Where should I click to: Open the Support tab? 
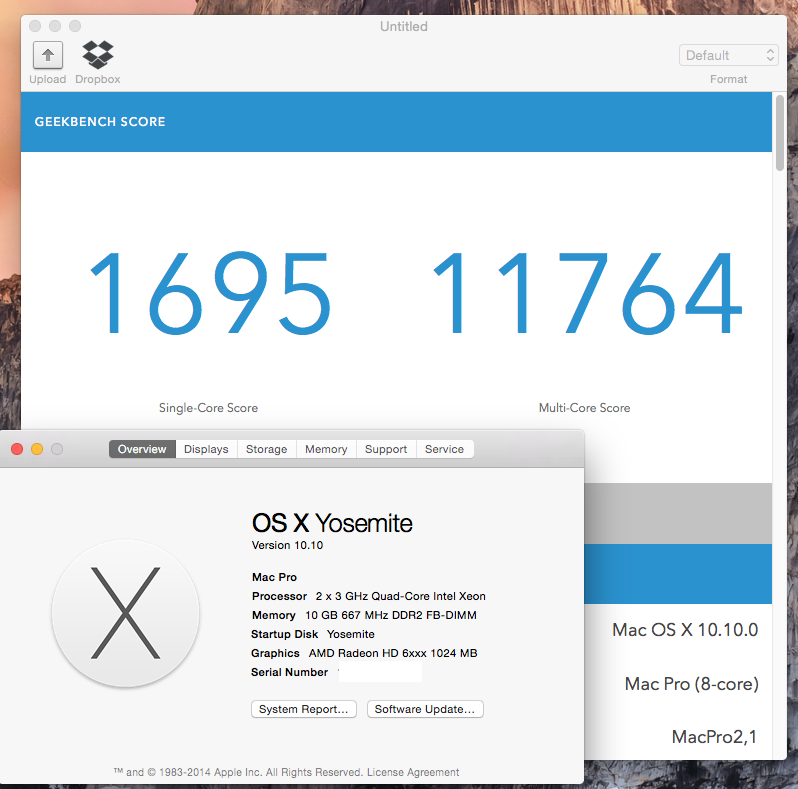(386, 449)
